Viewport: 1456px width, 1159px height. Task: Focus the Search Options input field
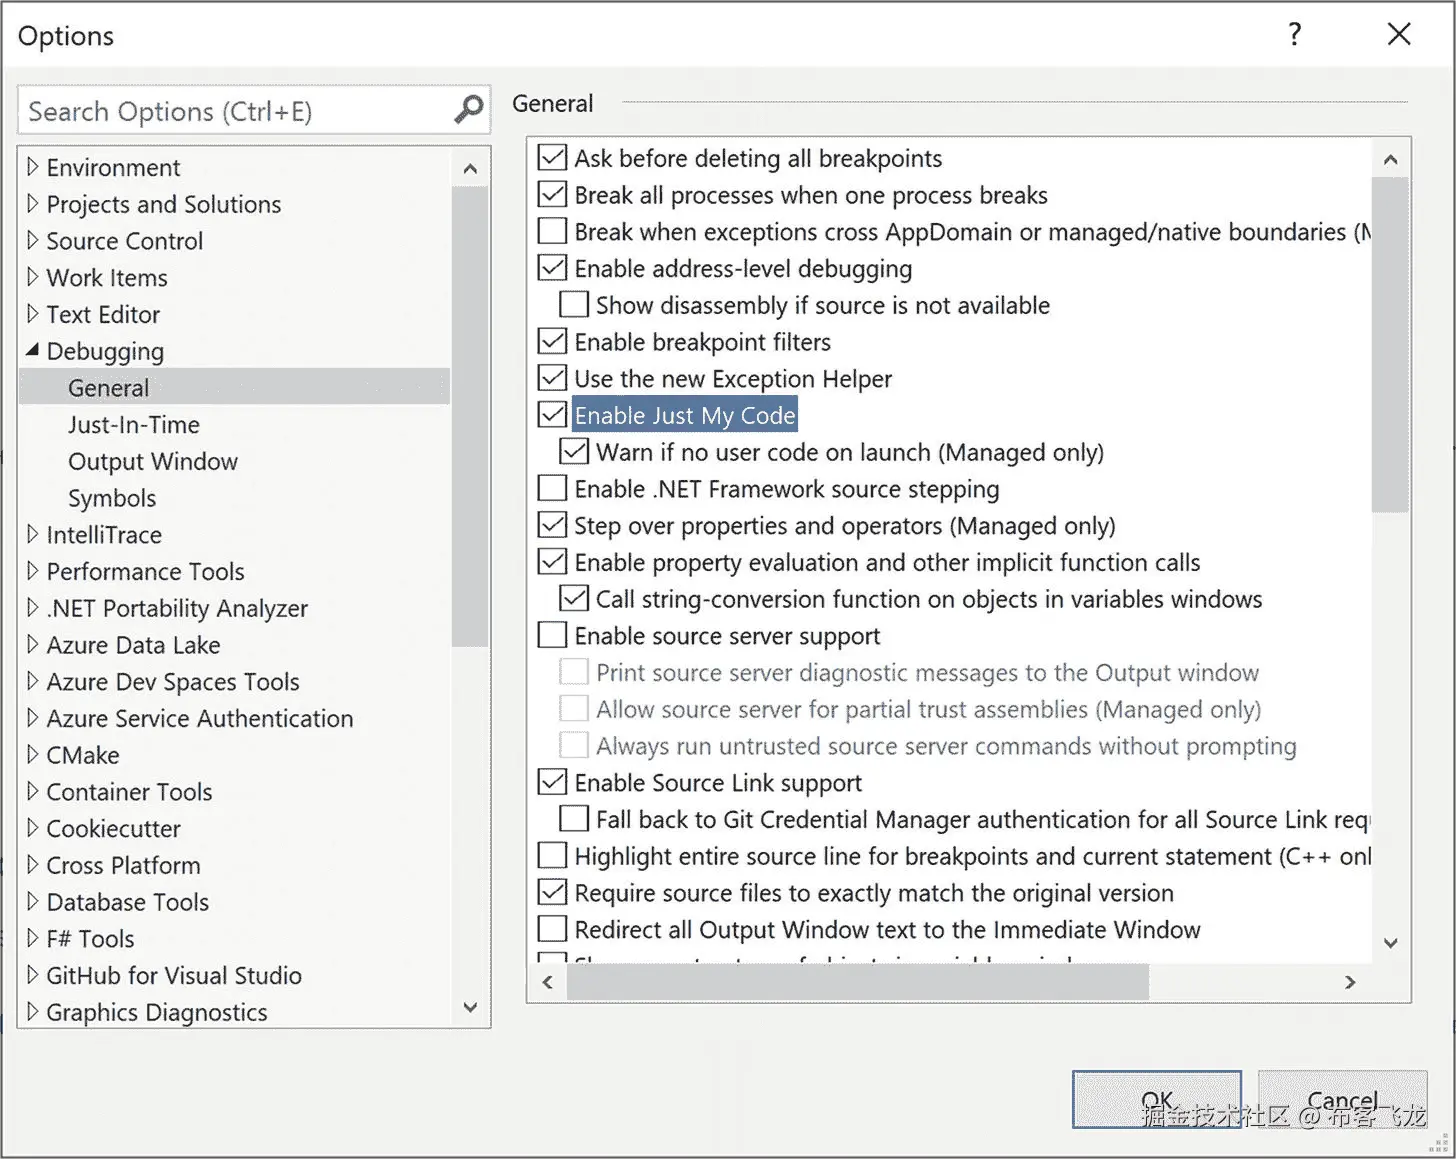tap(254, 110)
